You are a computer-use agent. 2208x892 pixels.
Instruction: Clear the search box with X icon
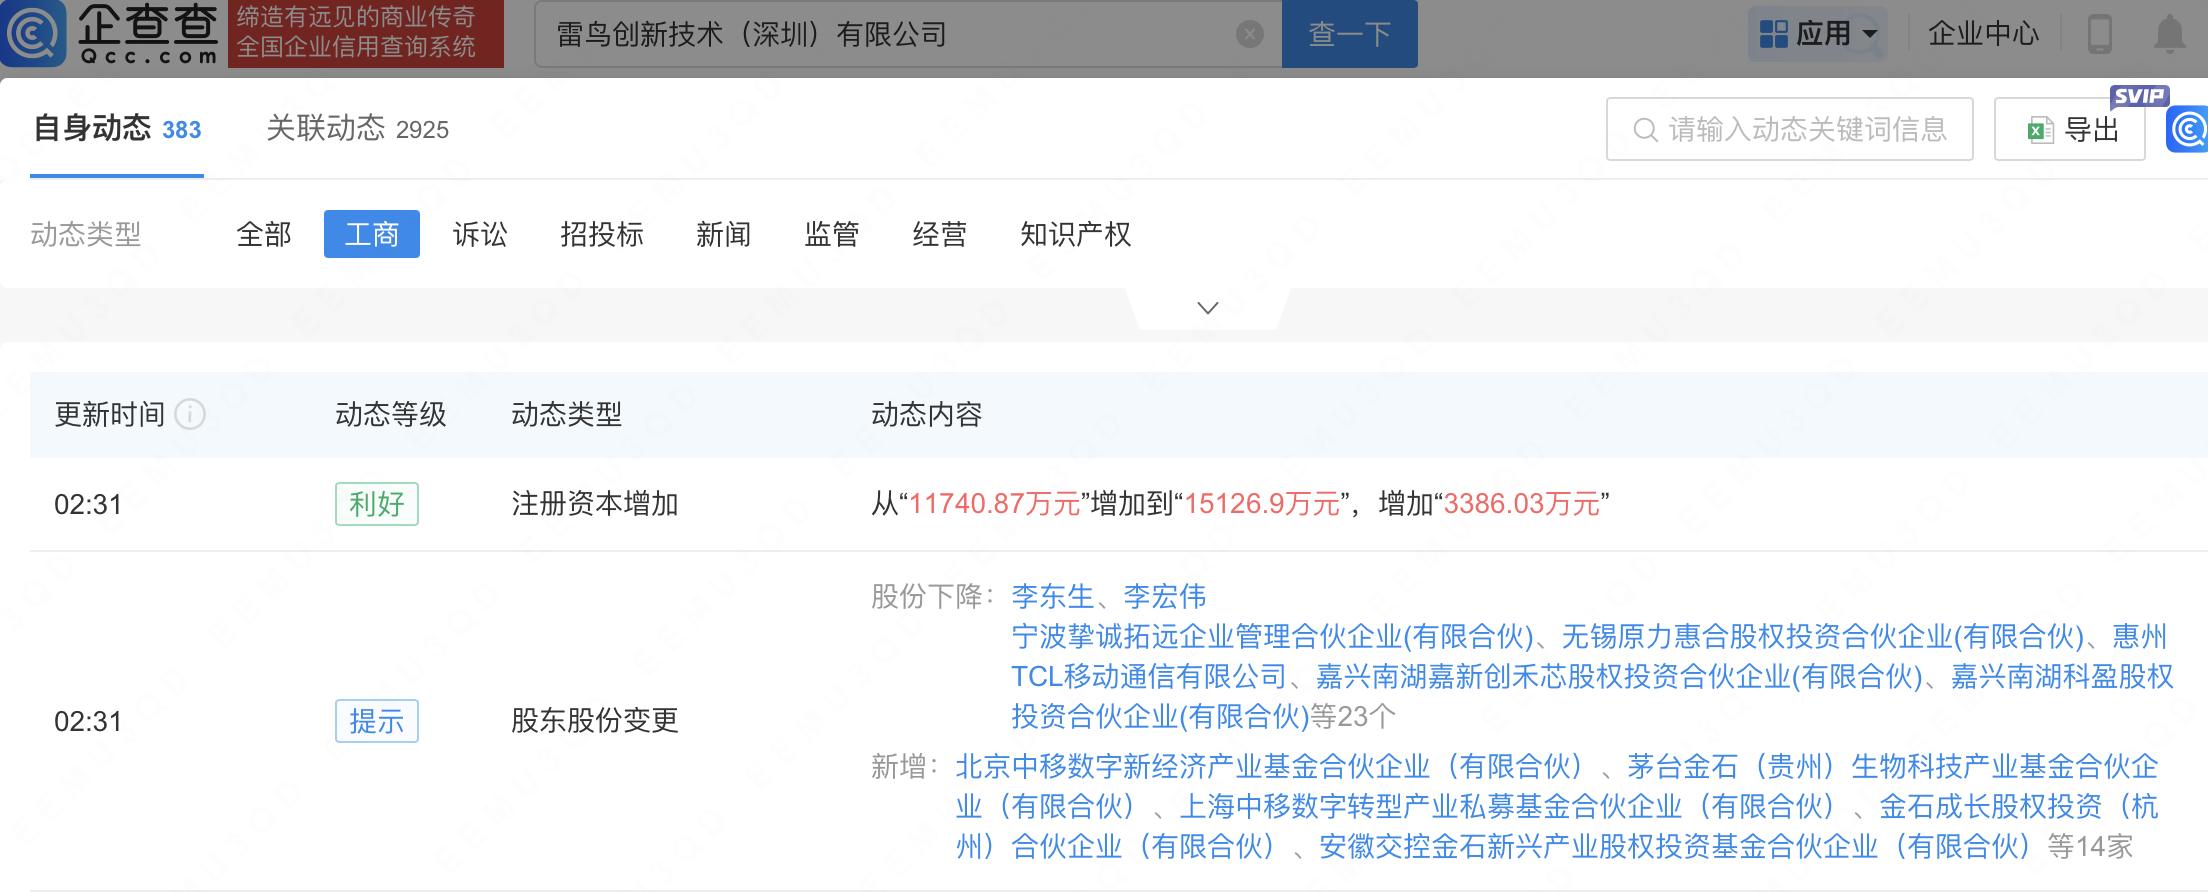point(1249,35)
